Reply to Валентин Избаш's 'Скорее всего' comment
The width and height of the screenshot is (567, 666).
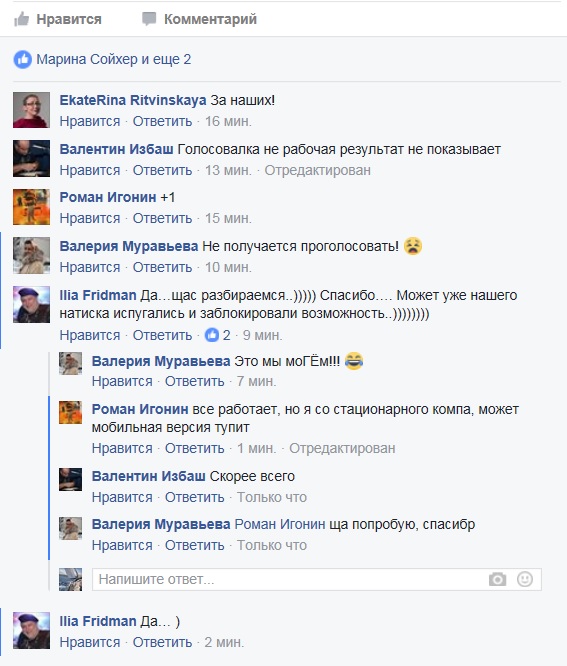[195, 497]
